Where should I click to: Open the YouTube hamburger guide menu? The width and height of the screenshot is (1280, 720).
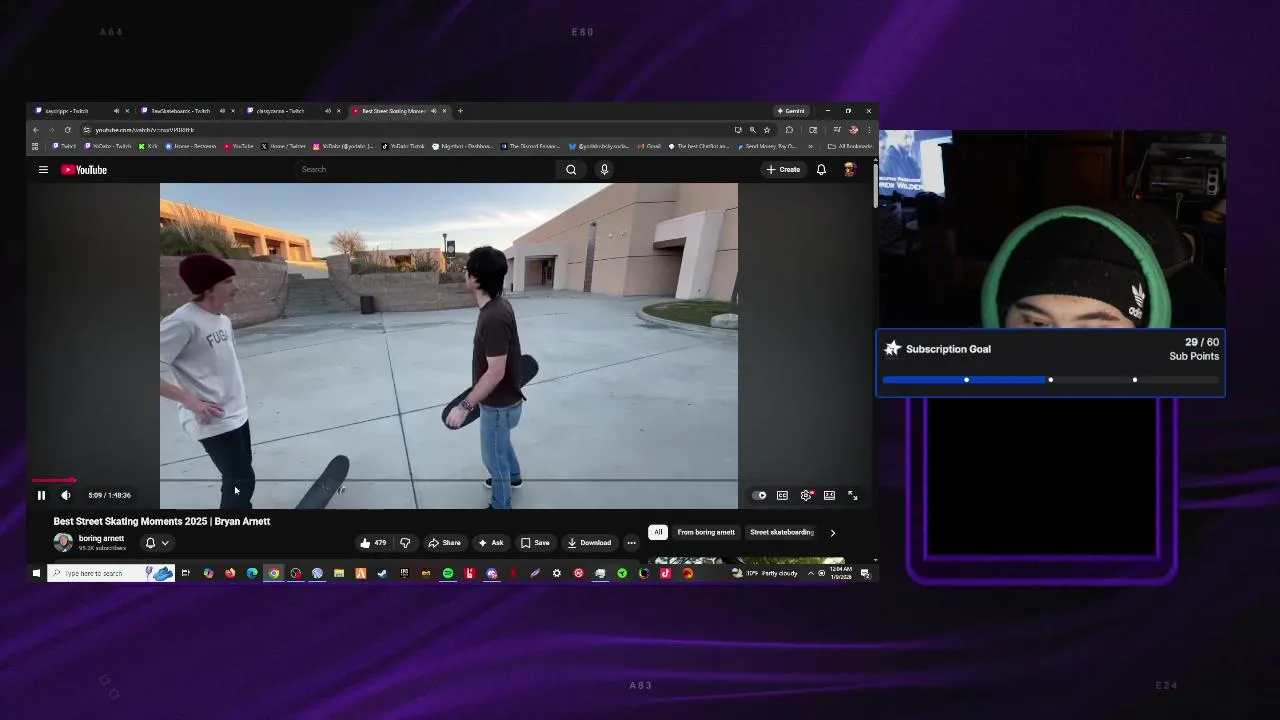coord(43,170)
